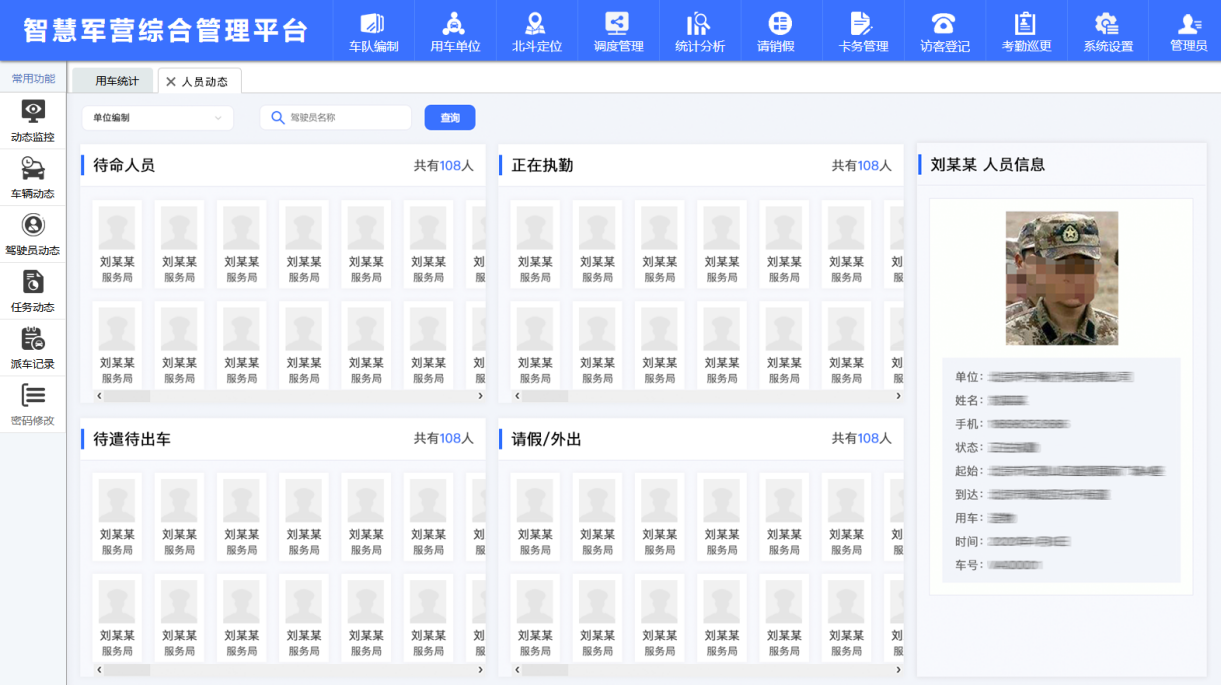The width and height of the screenshot is (1221, 685).
Task: Click horizontal scrollbar thumb in 请假/外出 panel
Action: (545, 670)
